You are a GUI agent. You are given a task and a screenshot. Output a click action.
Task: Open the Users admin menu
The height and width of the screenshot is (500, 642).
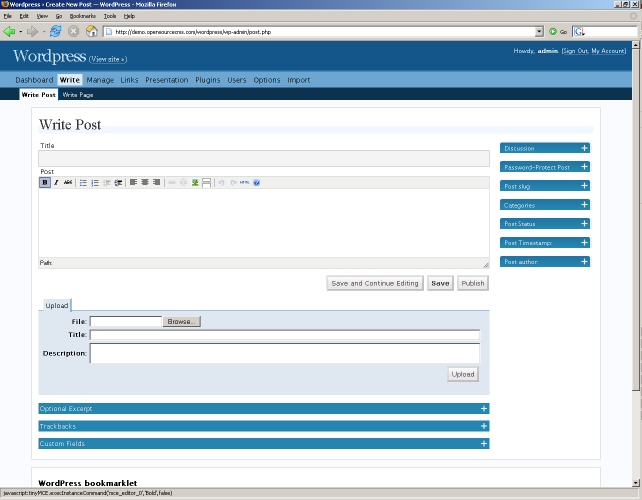pos(237,80)
